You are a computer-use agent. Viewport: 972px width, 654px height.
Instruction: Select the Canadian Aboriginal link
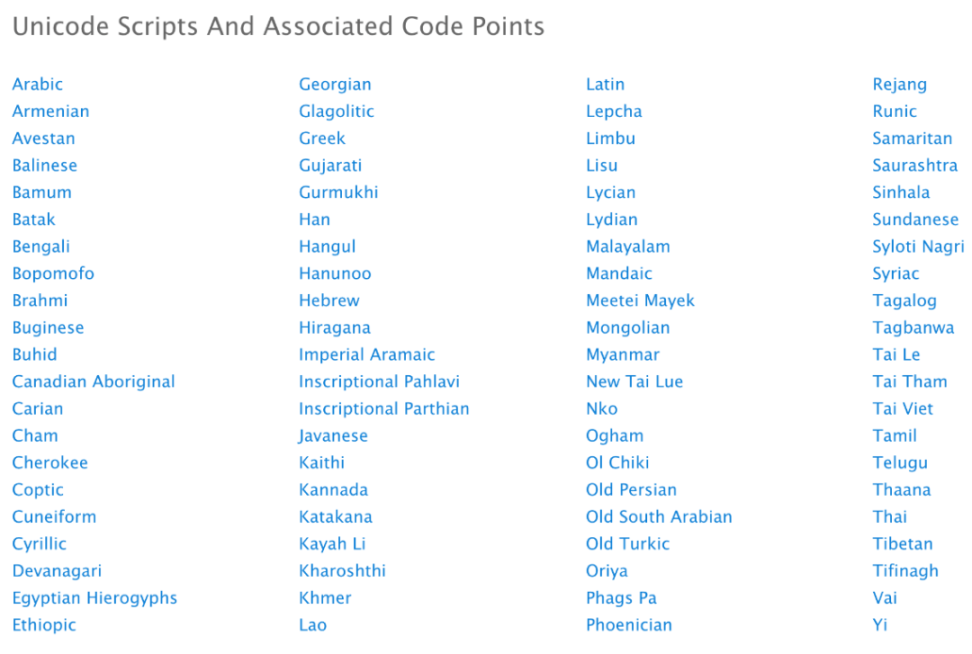(94, 382)
